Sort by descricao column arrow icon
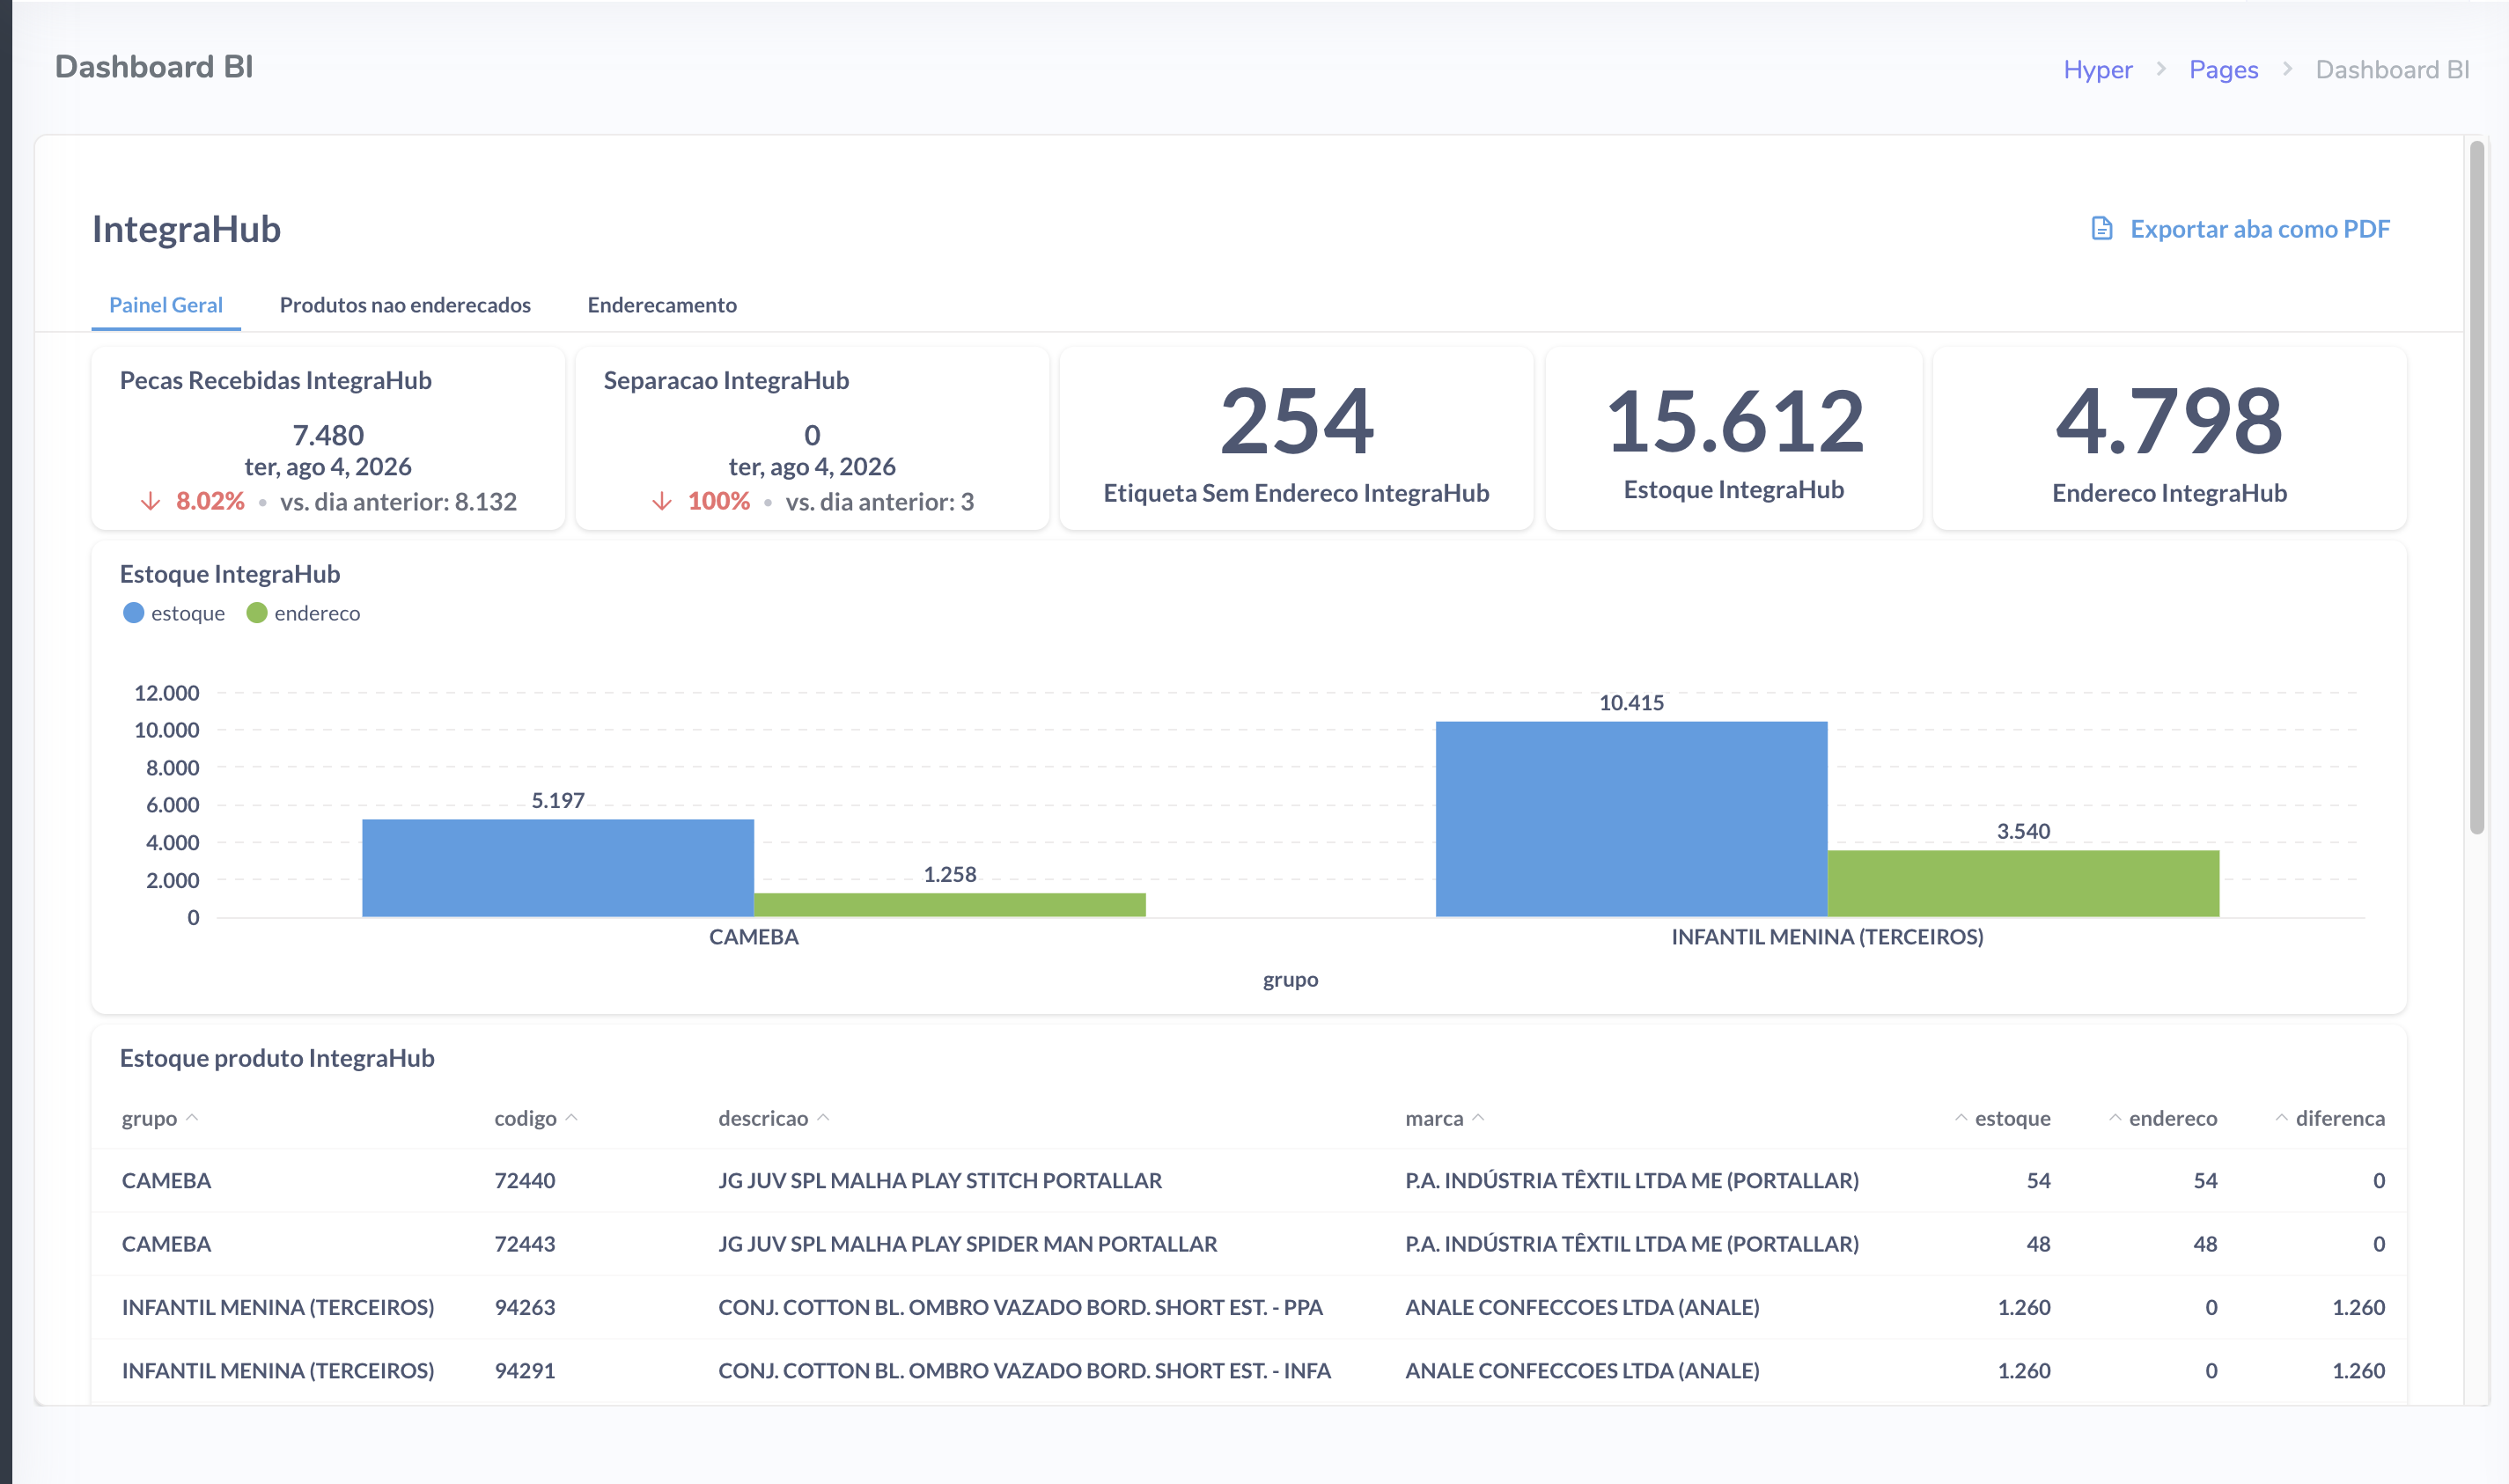 [823, 1118]
